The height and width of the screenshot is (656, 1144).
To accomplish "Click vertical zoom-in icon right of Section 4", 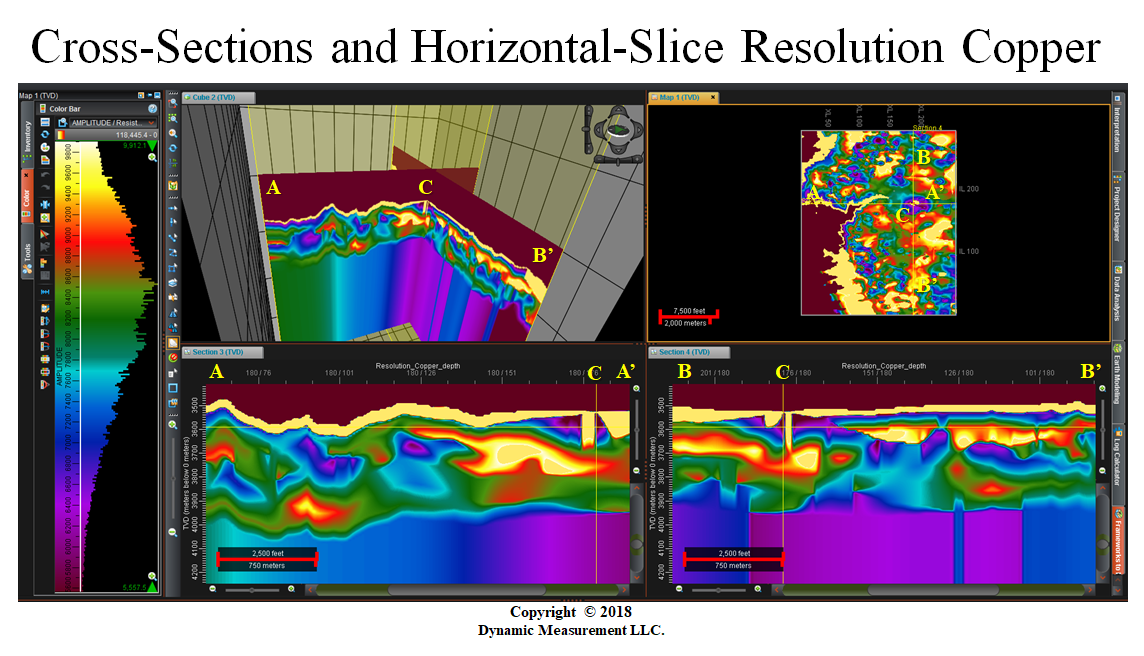I will pyautogui.click(x=1102, y=390).
